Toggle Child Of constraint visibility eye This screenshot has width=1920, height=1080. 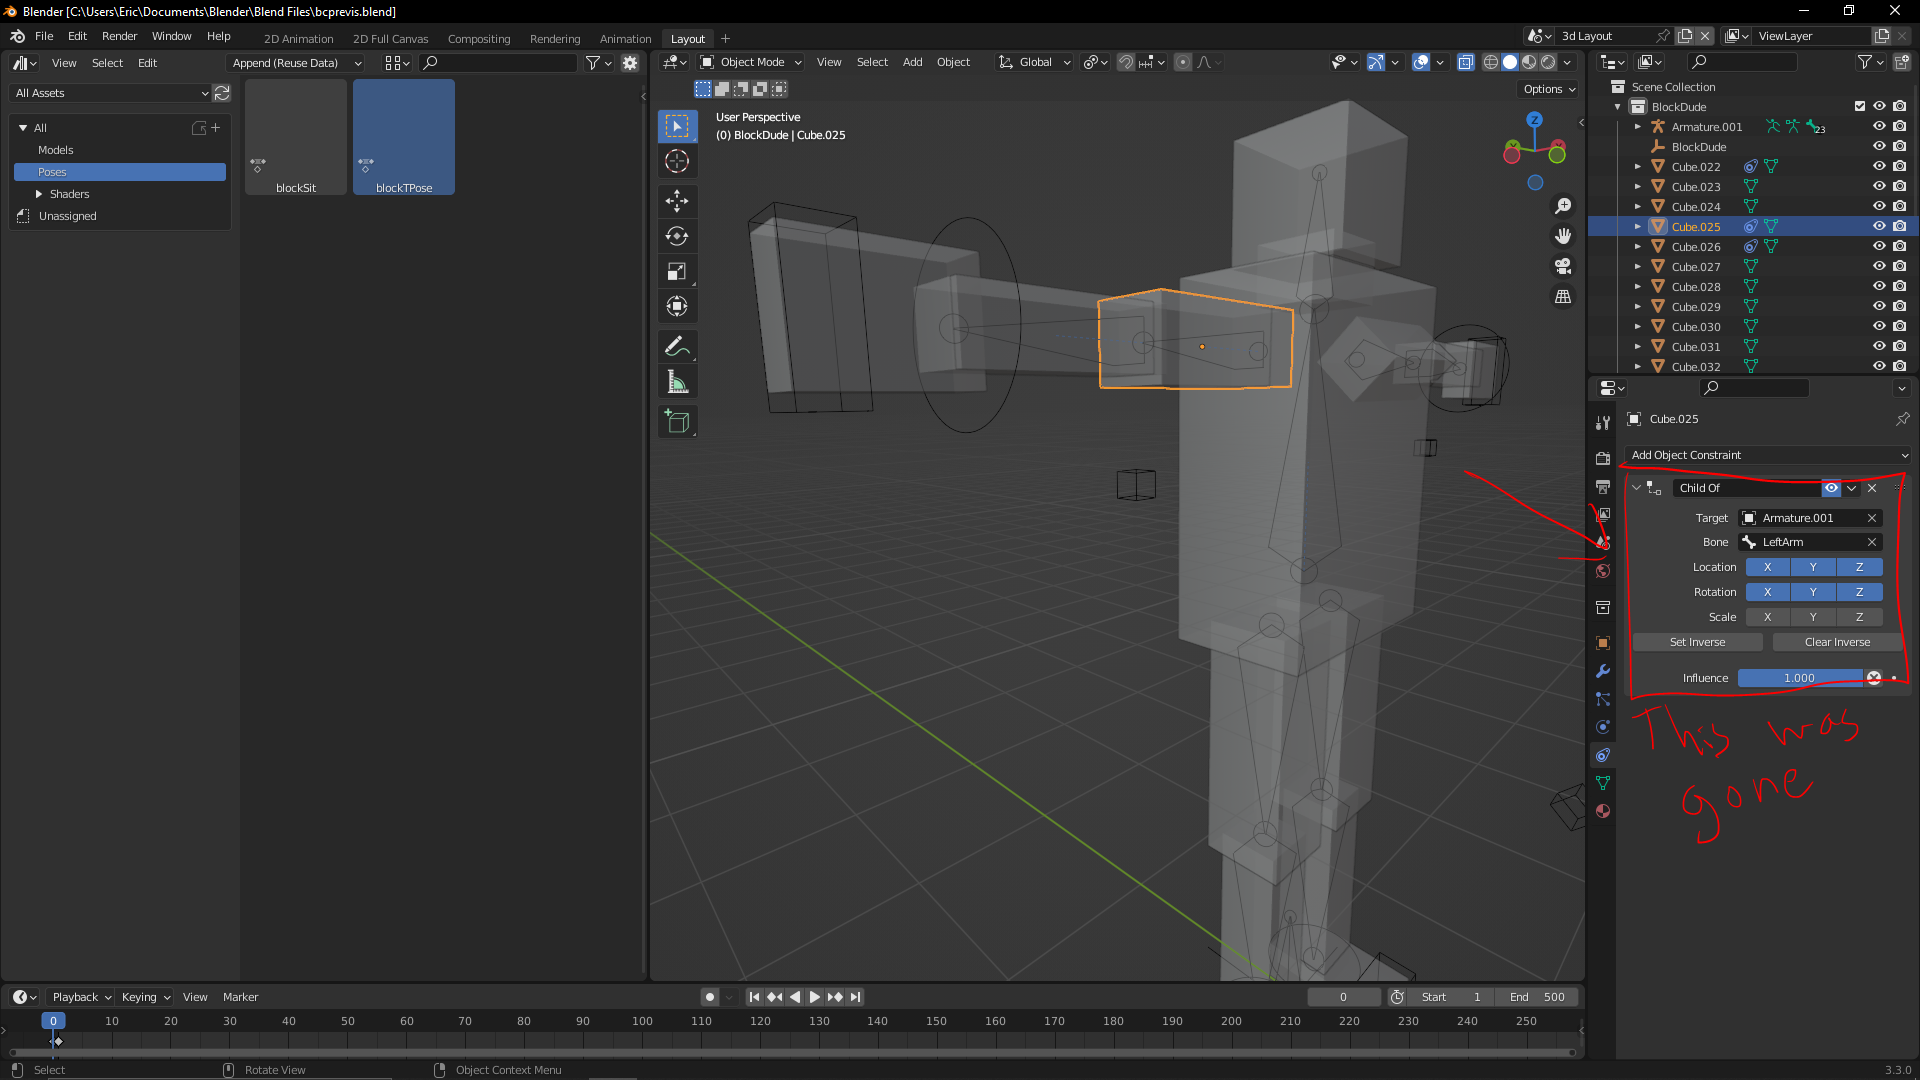pyautogui.click(x=1831, y=488)
